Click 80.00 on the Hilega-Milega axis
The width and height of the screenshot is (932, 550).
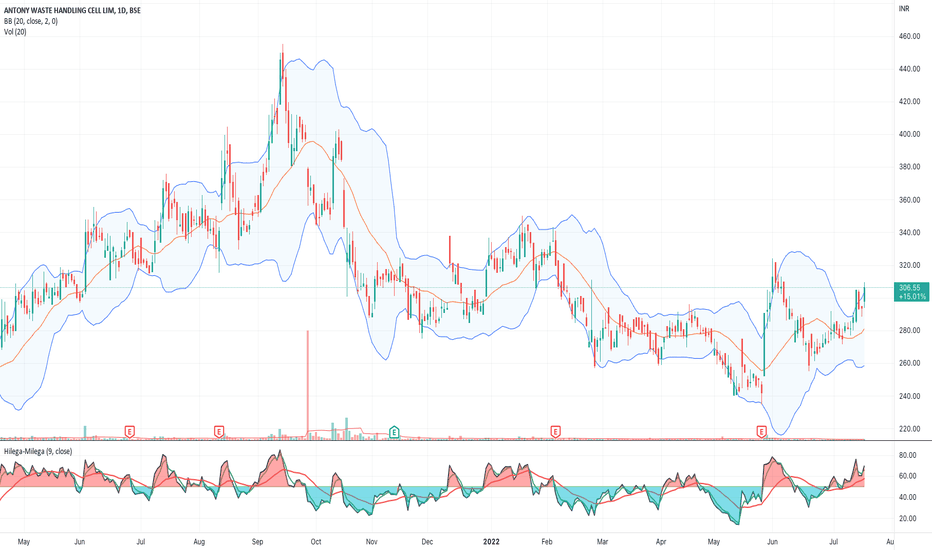[908, 455]
